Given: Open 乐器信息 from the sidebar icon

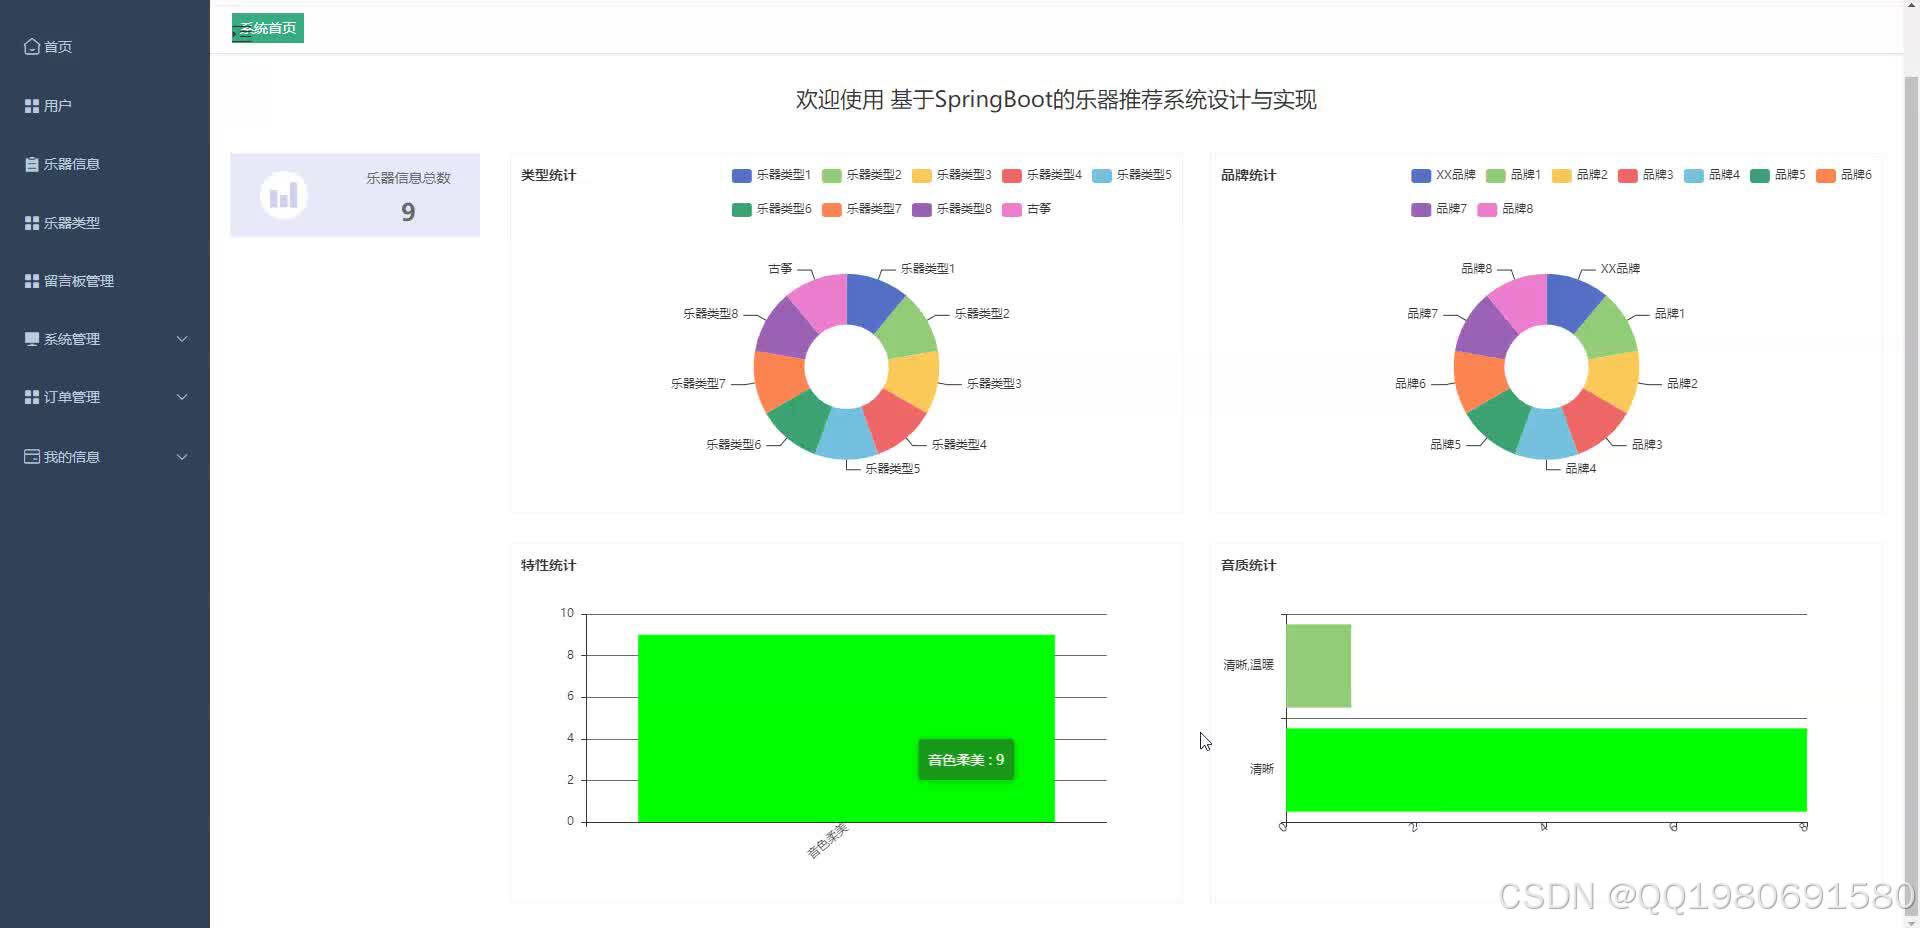Looking at the screenshot, I should 30,164.
